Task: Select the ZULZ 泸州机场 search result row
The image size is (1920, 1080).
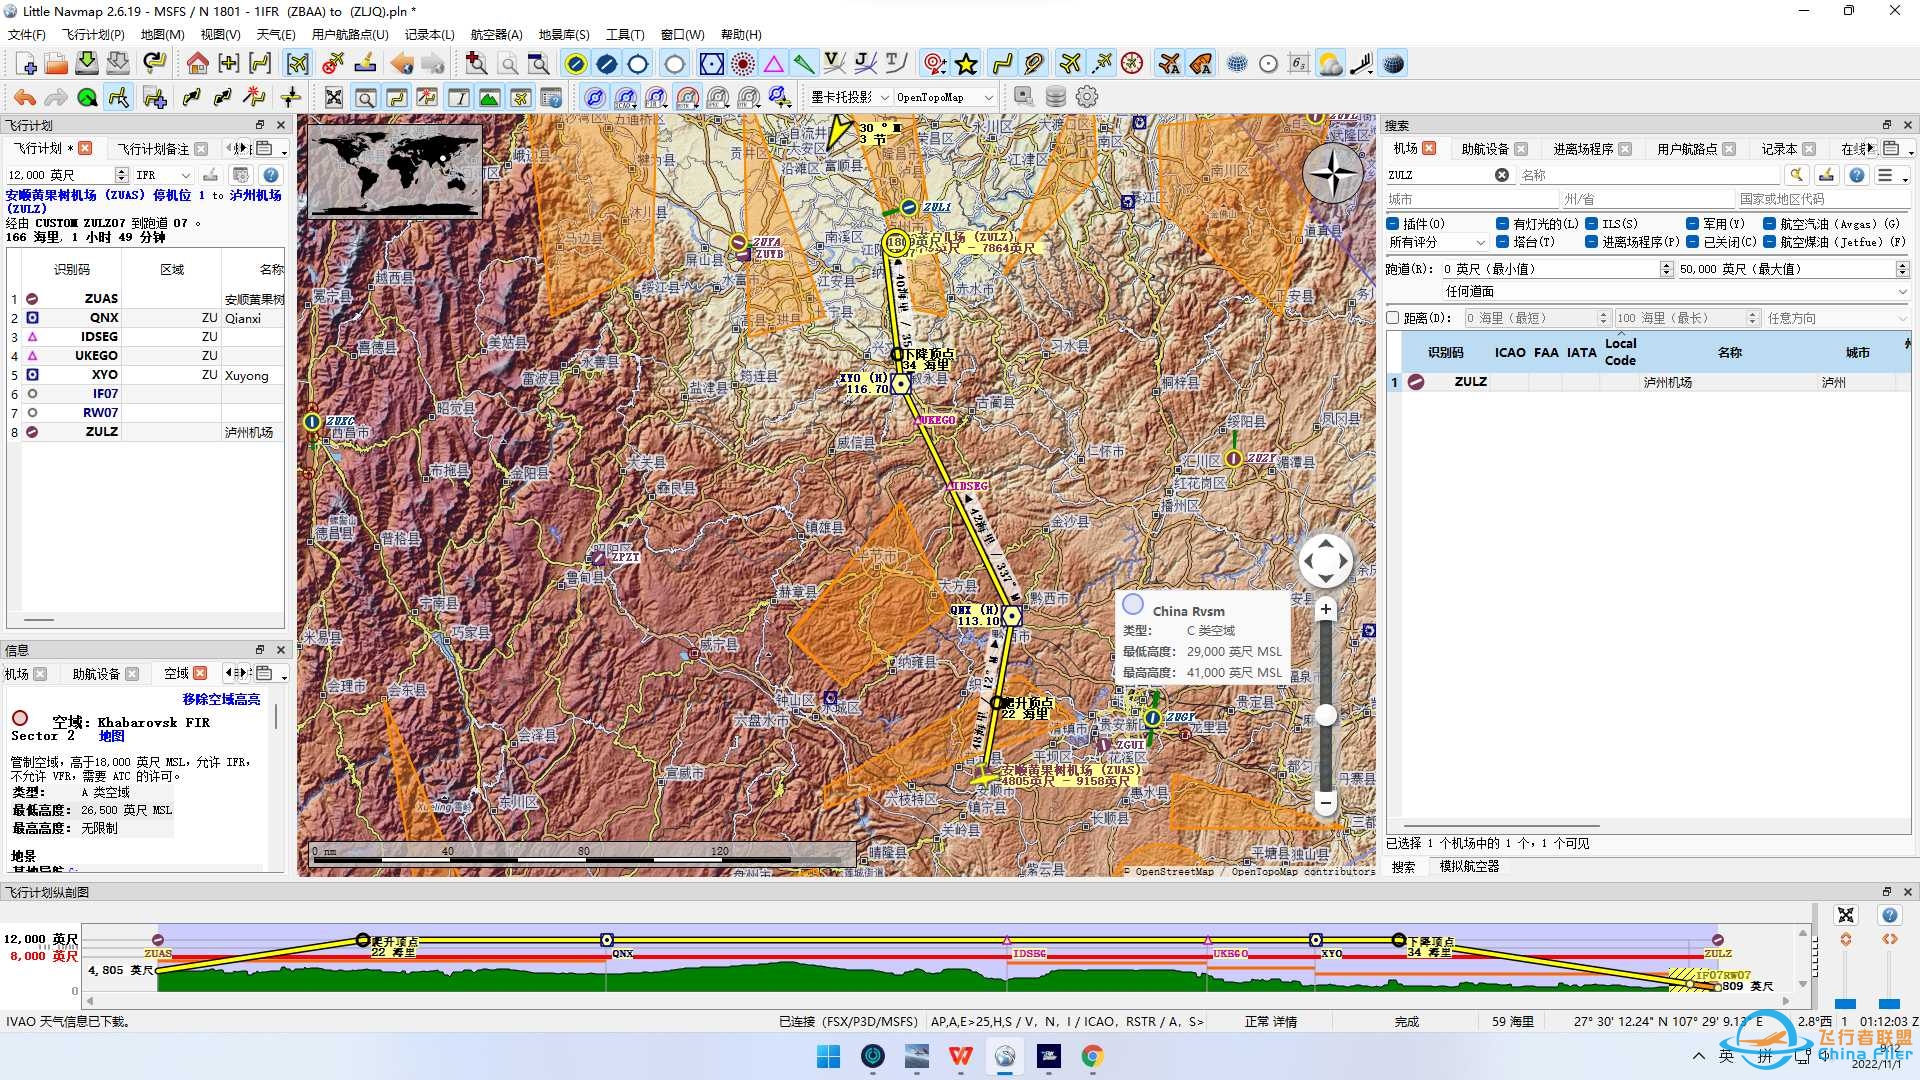Action: coord(1648,382)
